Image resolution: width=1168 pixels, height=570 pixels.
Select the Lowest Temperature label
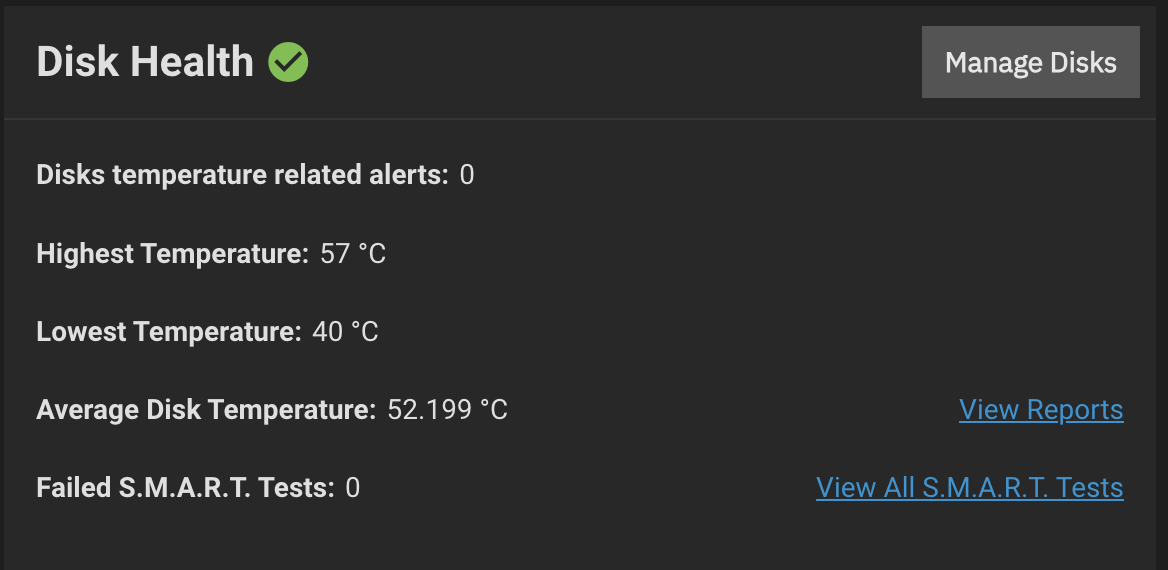tap(169, 332)
